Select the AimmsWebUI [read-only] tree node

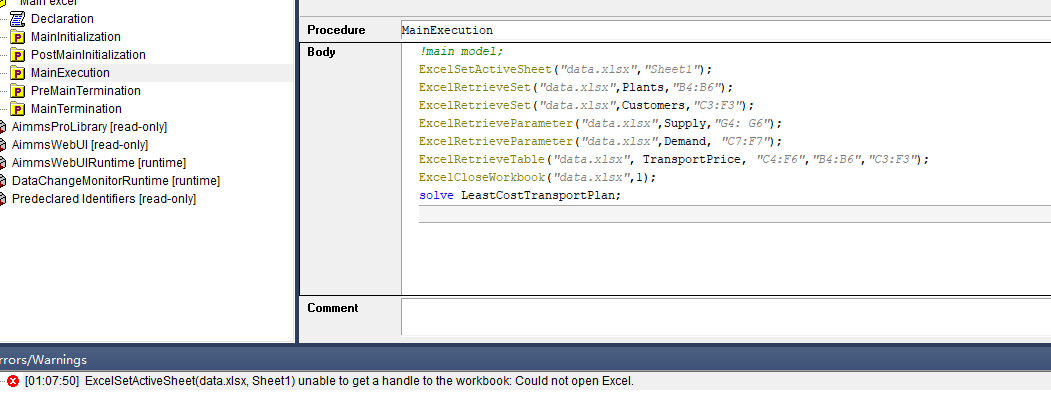click(80, 145)
